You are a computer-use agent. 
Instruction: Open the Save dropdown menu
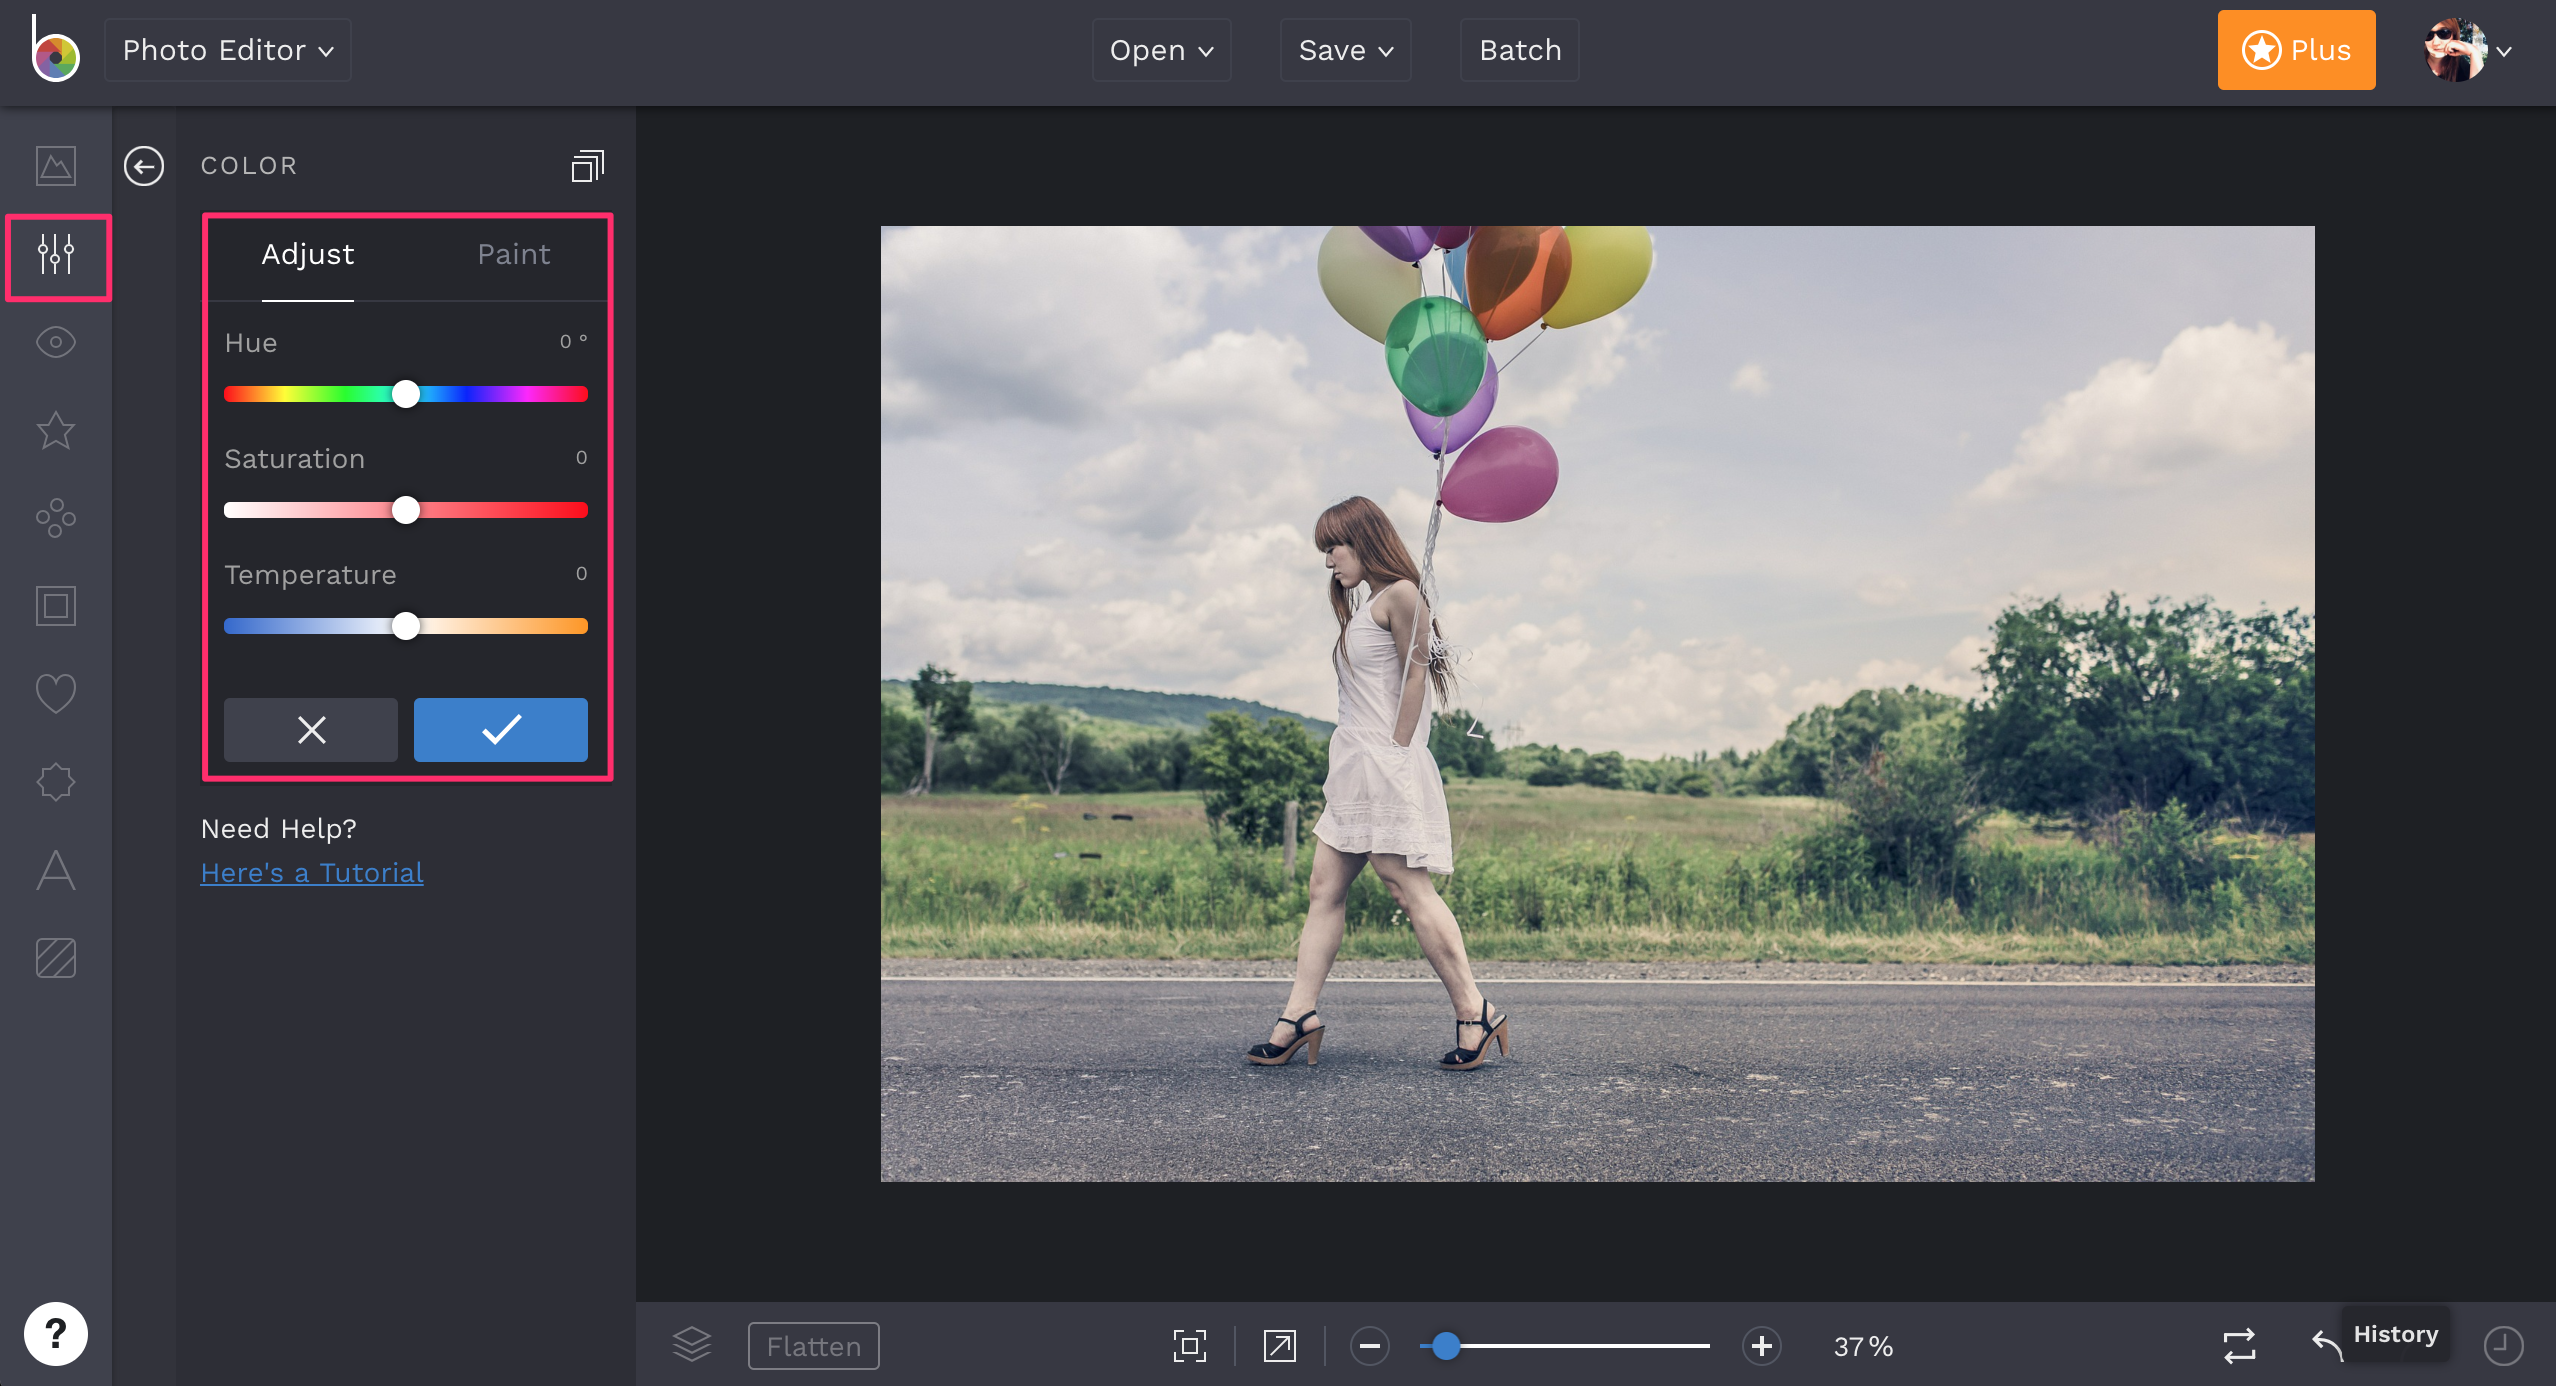click(1346, 50)
